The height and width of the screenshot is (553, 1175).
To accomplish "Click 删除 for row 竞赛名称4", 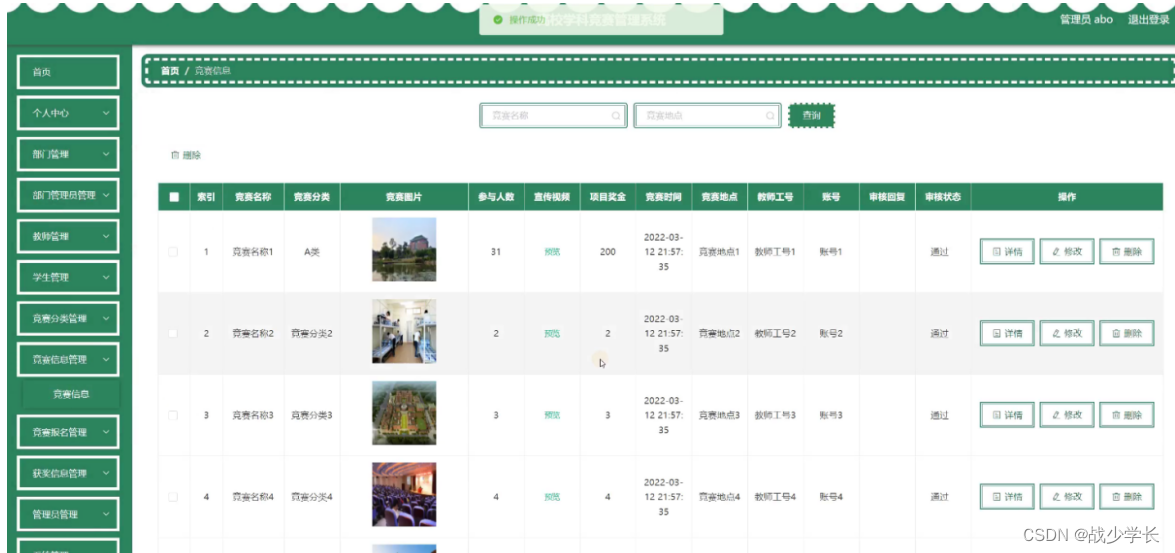I will click(x=1126, y=497).
